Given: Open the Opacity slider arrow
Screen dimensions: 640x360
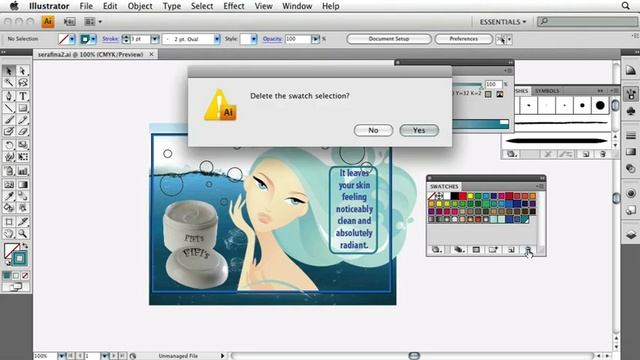Looking at the screenshot, I should coord(315,39).
